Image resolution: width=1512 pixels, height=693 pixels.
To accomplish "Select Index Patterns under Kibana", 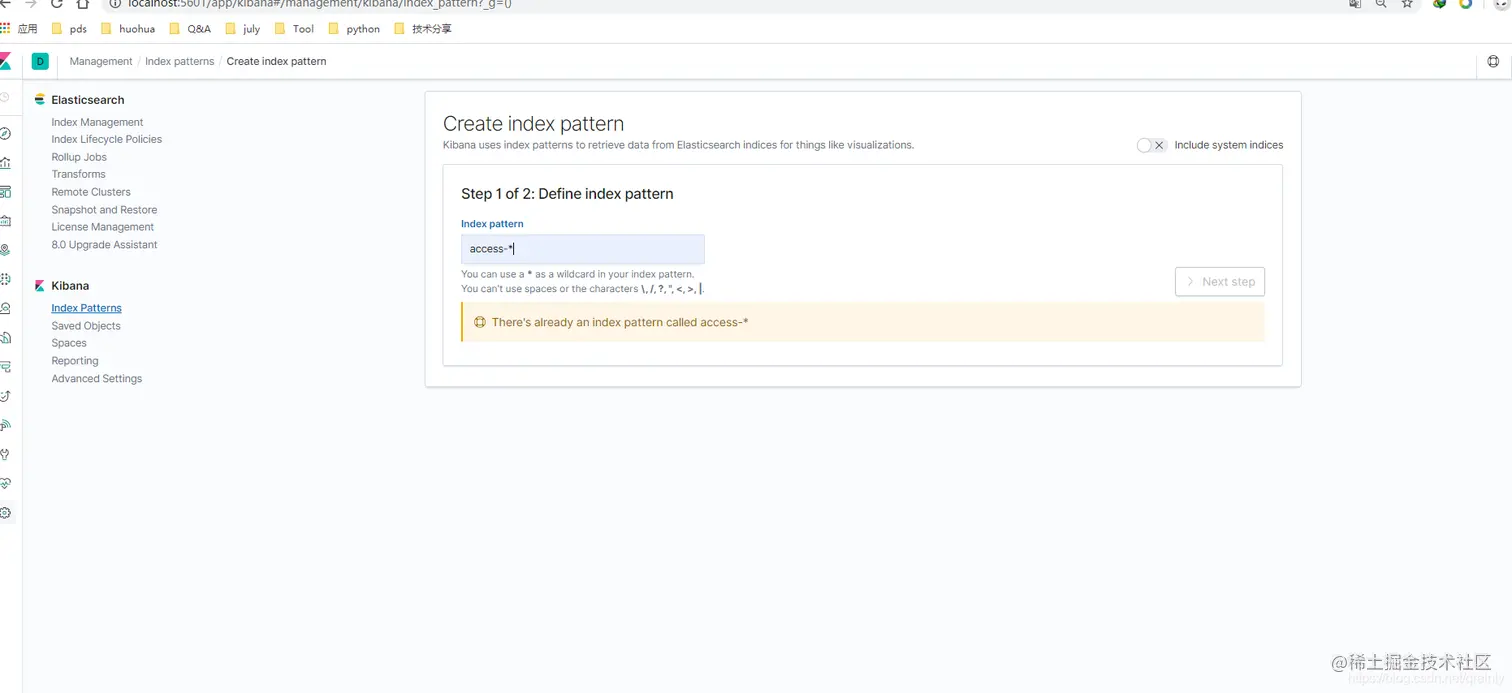I will pyautogui.click(x=86, y=308).
